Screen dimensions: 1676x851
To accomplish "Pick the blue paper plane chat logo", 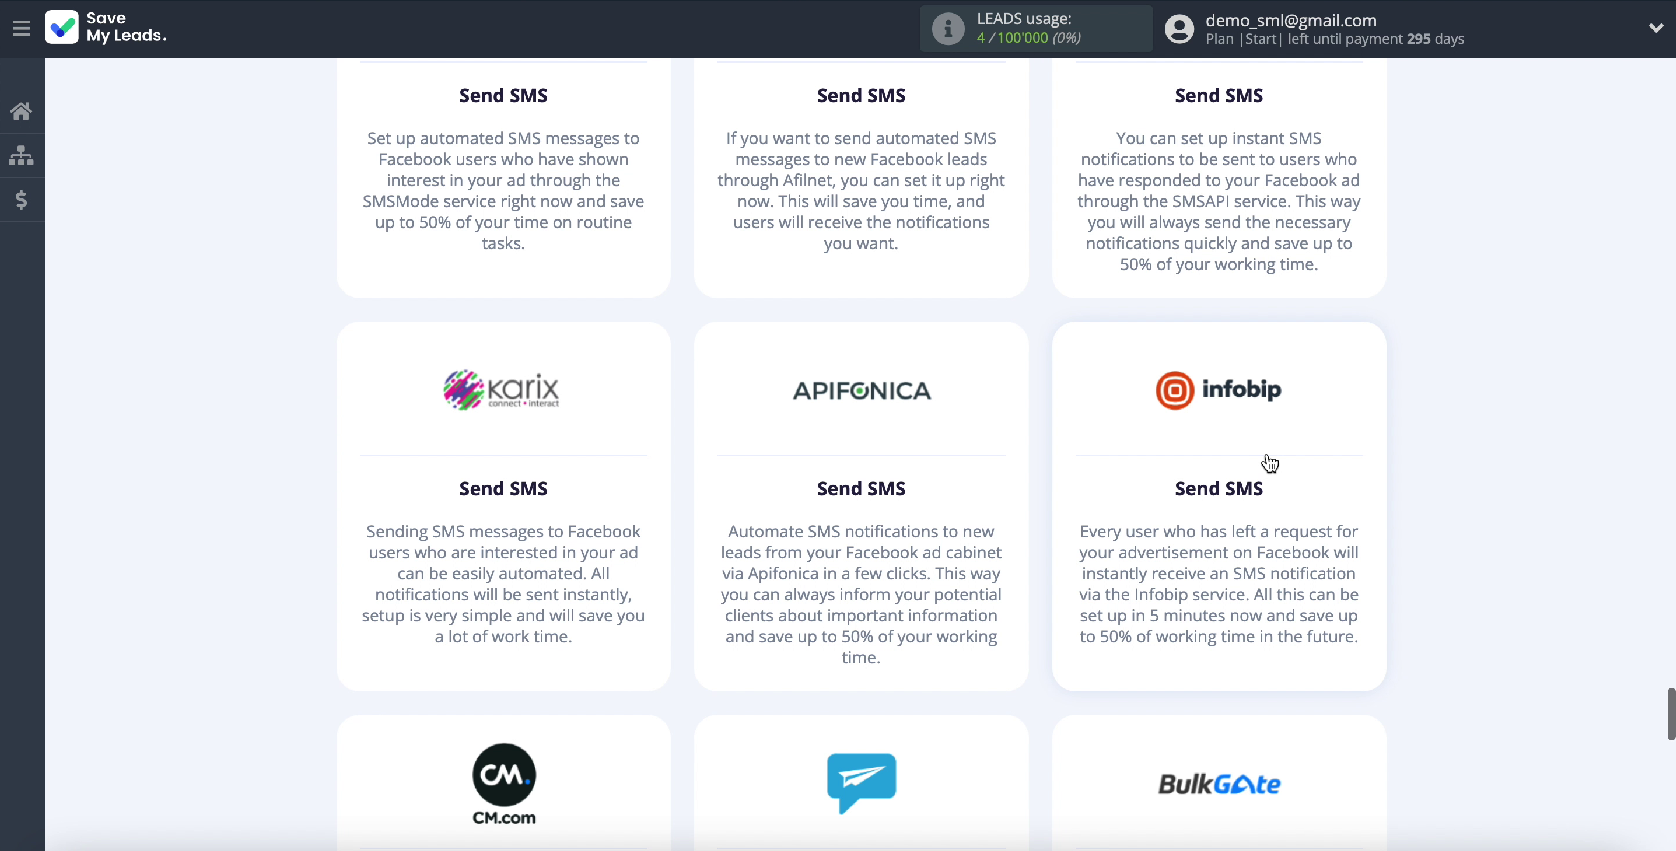I will pyautogui.click(x=861, y=783).
